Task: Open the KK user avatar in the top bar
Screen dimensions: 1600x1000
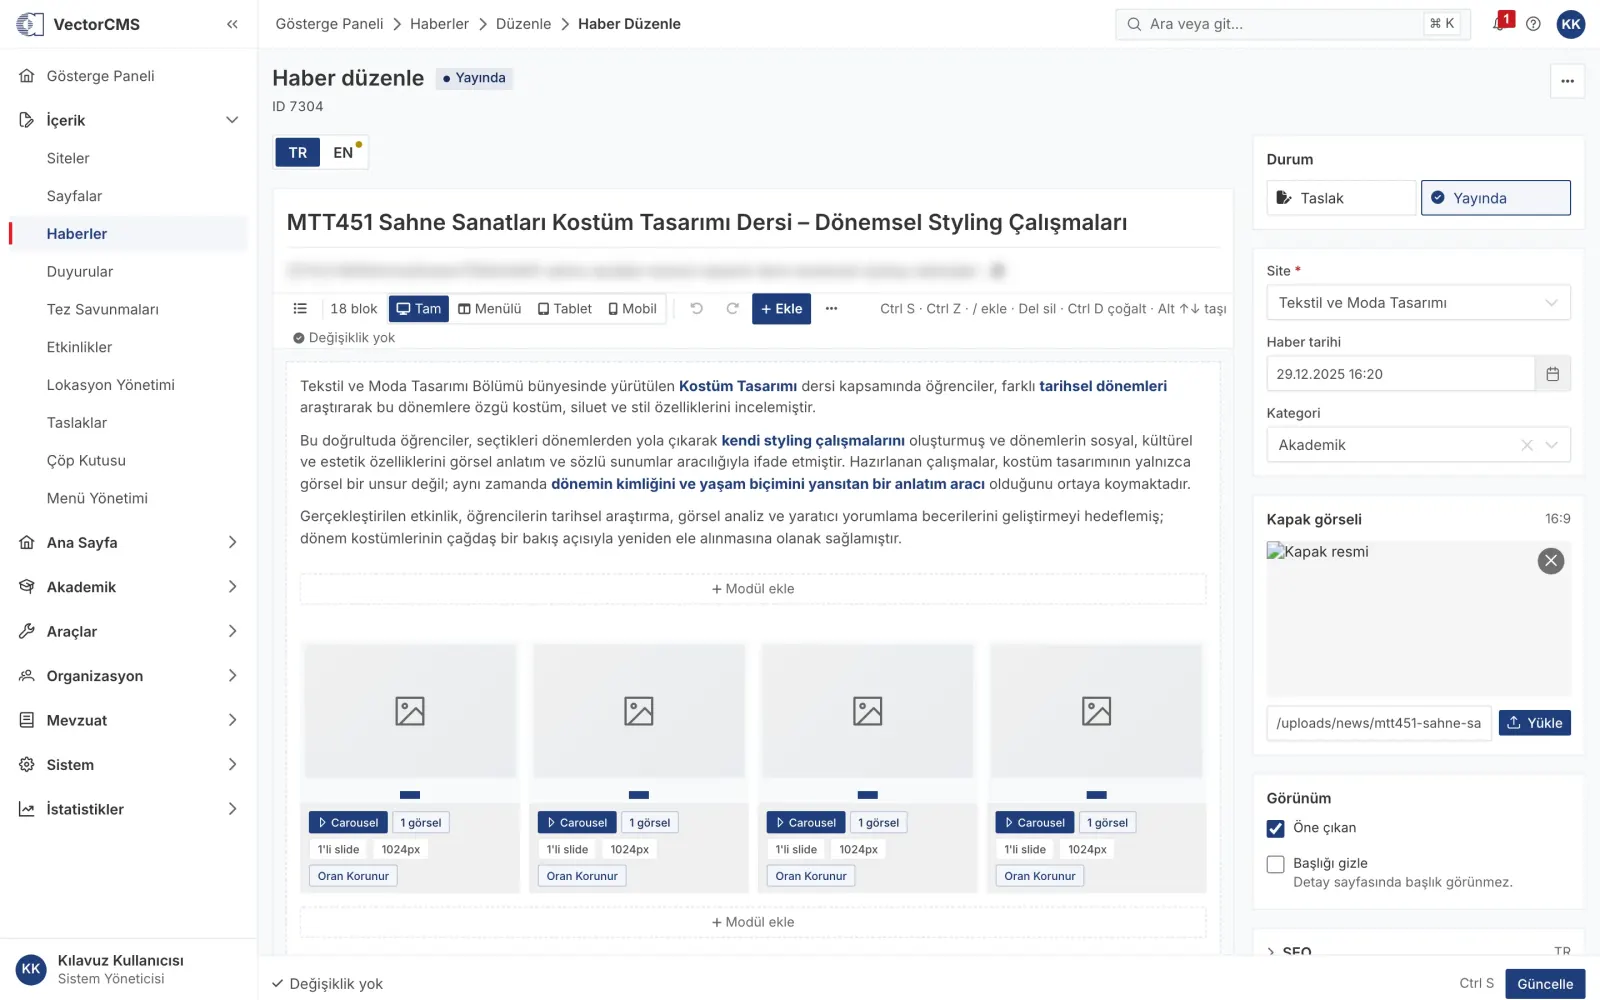Action: click(1571, 24)
